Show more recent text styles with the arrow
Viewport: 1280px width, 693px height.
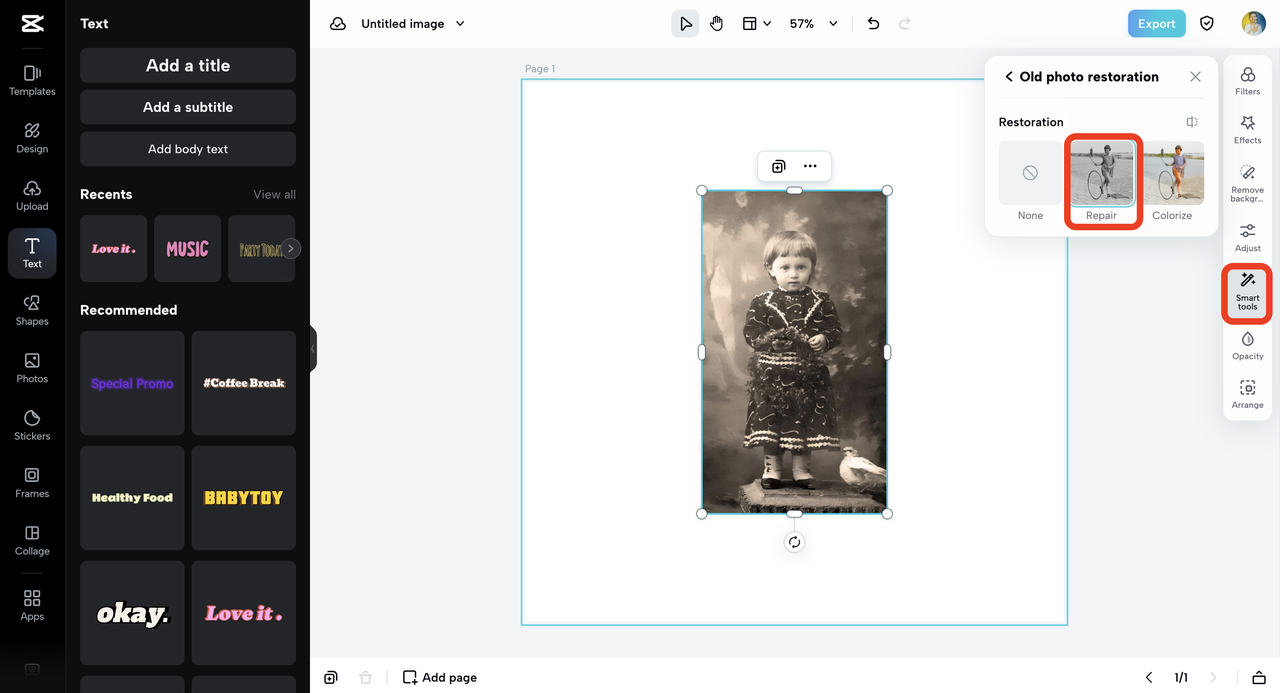(x=290, y=248)
